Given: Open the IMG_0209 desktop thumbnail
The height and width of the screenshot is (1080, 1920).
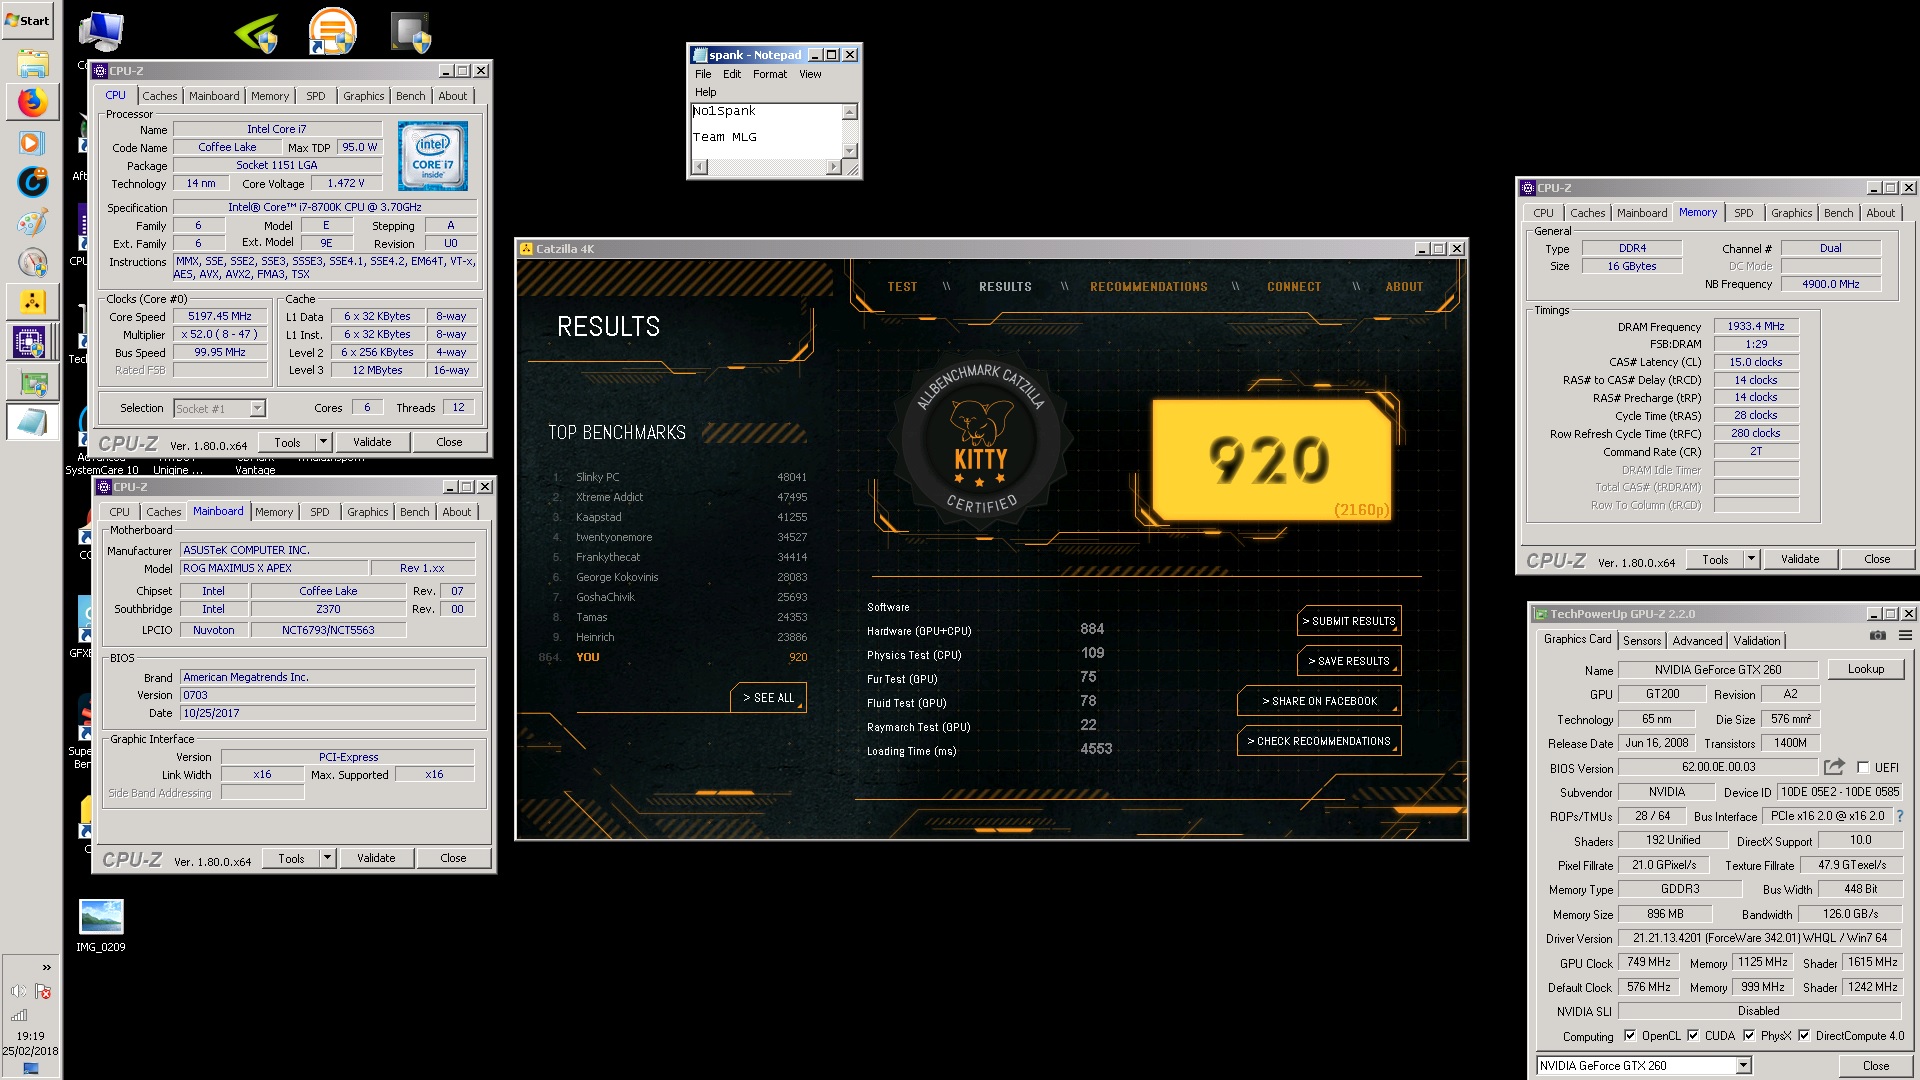Looking at the screenshot, I should point(101,925).
